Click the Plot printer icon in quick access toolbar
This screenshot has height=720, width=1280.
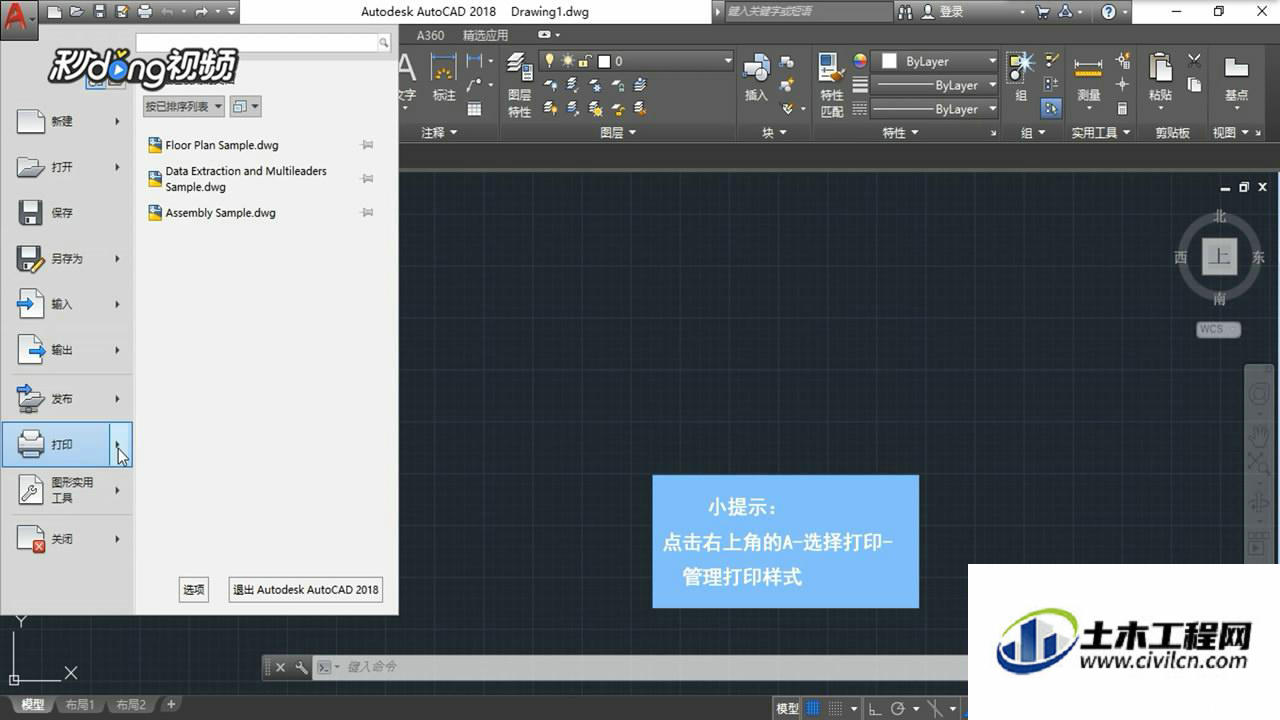pyautogui.click(x=145, y=12)
